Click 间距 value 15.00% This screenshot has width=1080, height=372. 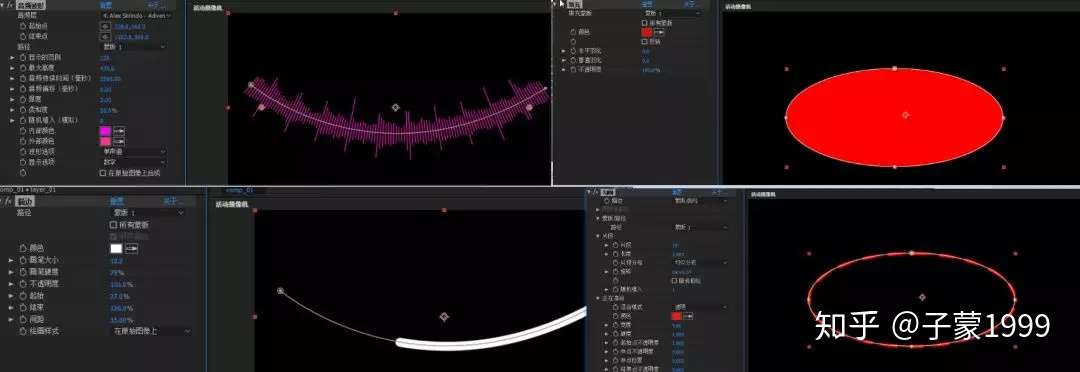coord(121,319)
